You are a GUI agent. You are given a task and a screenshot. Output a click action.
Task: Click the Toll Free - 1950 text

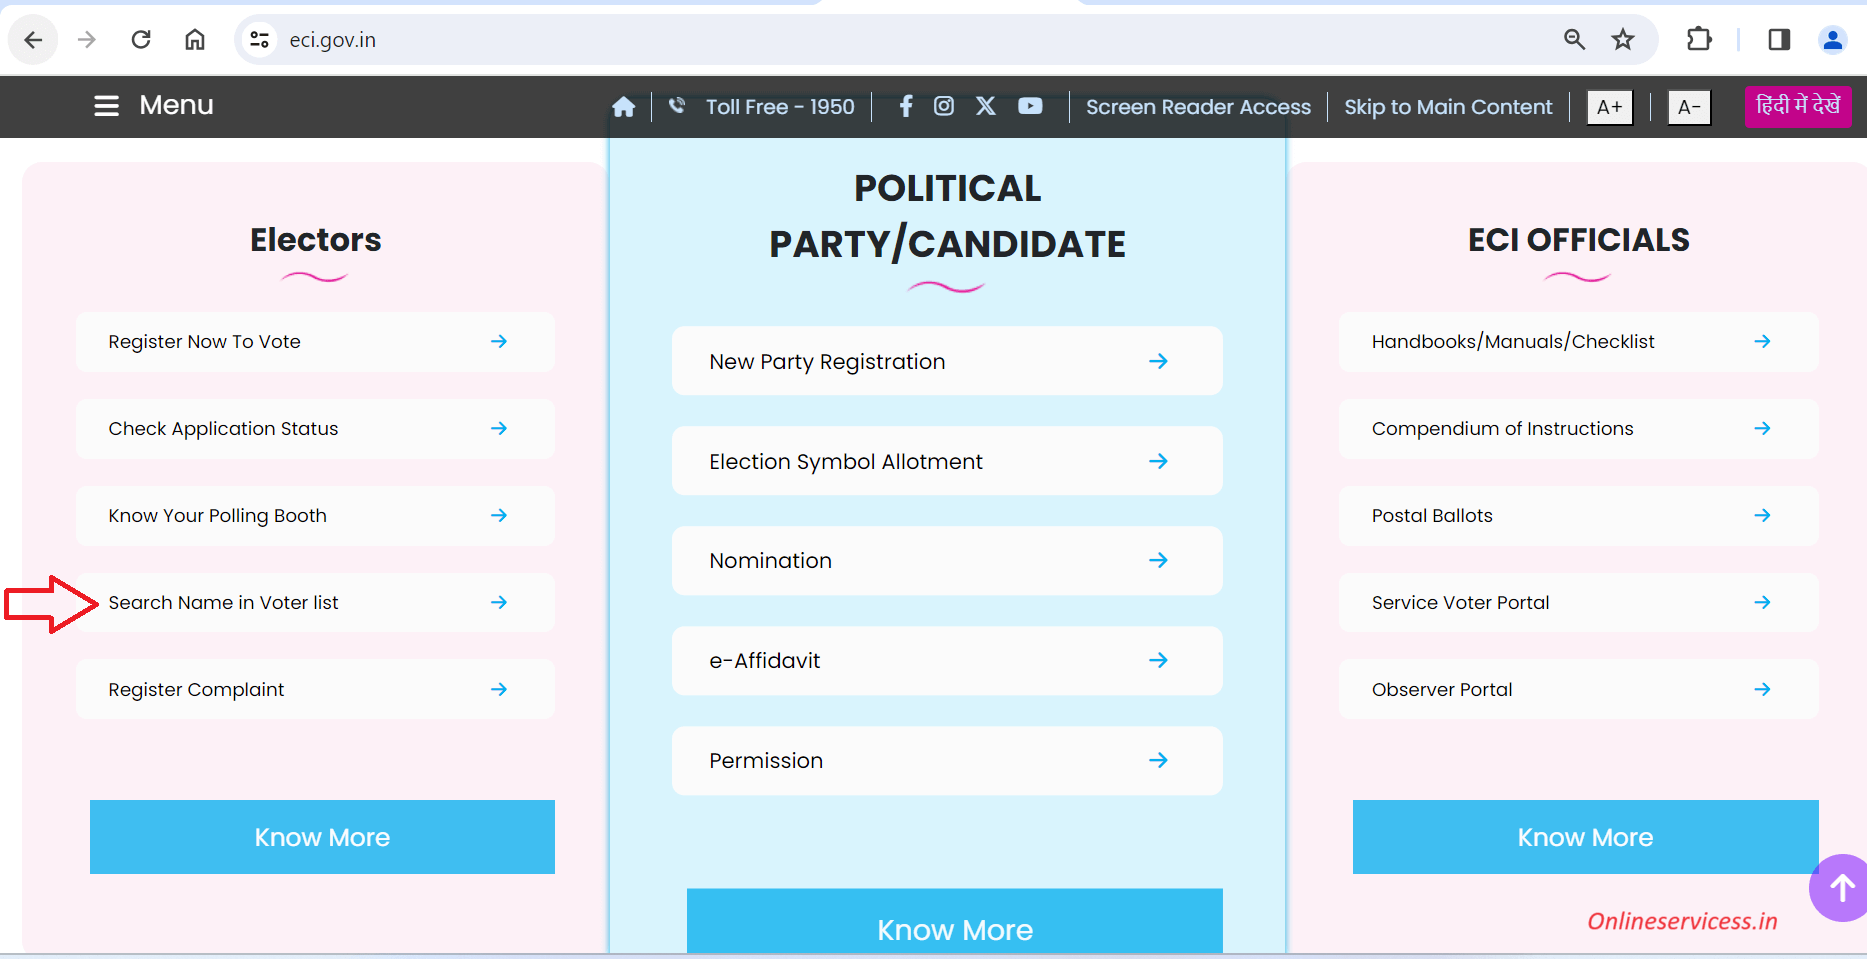tap(780, 107)
